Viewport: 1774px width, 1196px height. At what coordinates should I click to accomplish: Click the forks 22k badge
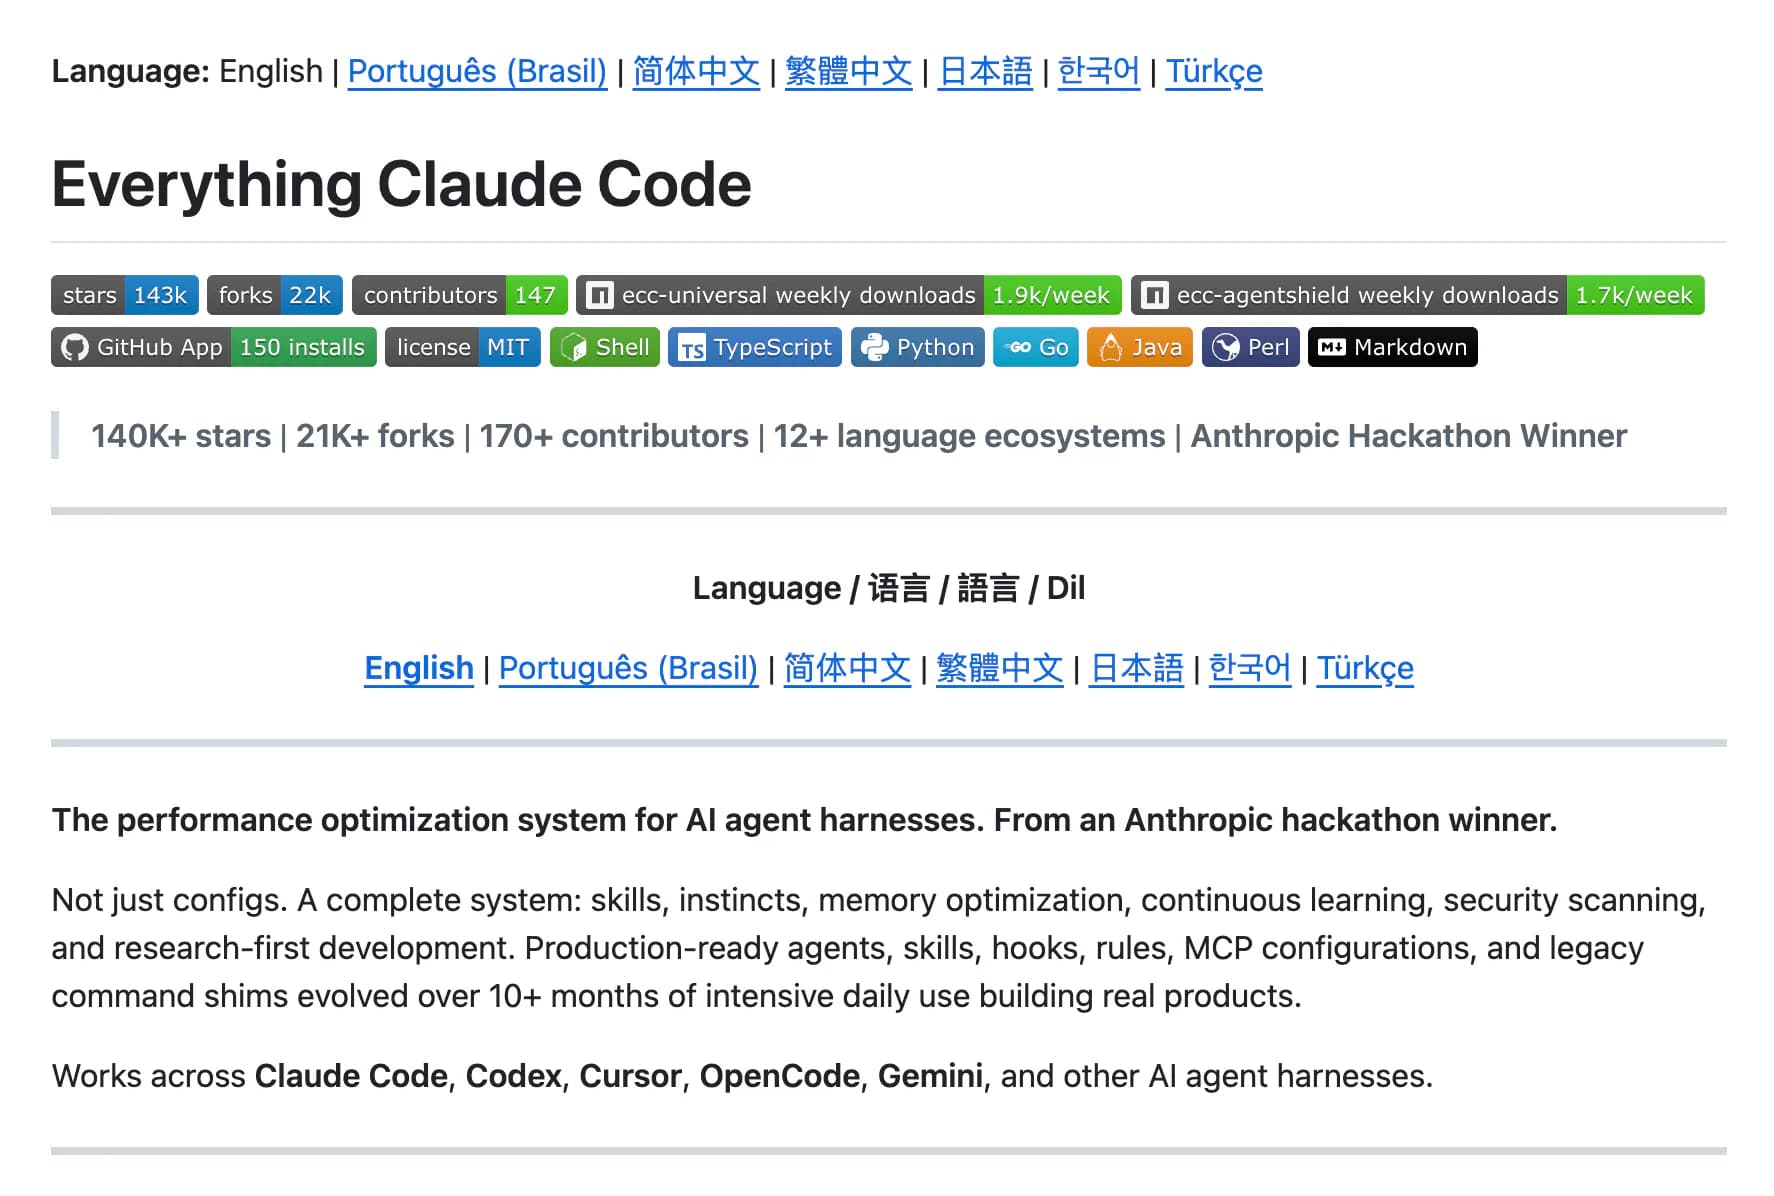click(274, 295)
